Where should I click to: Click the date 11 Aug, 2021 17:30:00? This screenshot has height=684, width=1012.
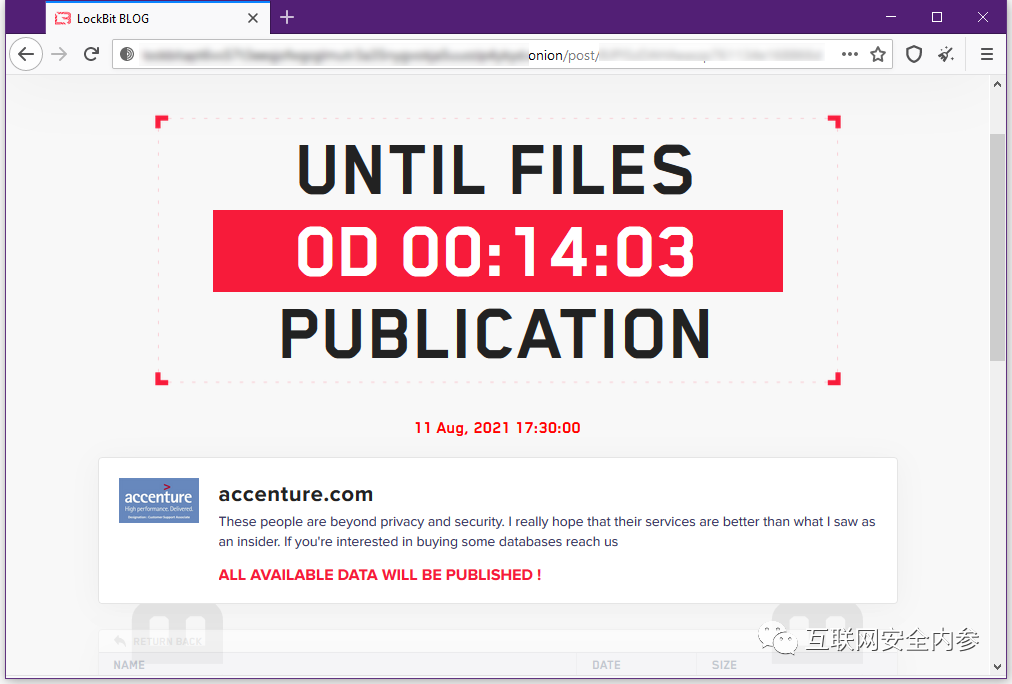498,428
